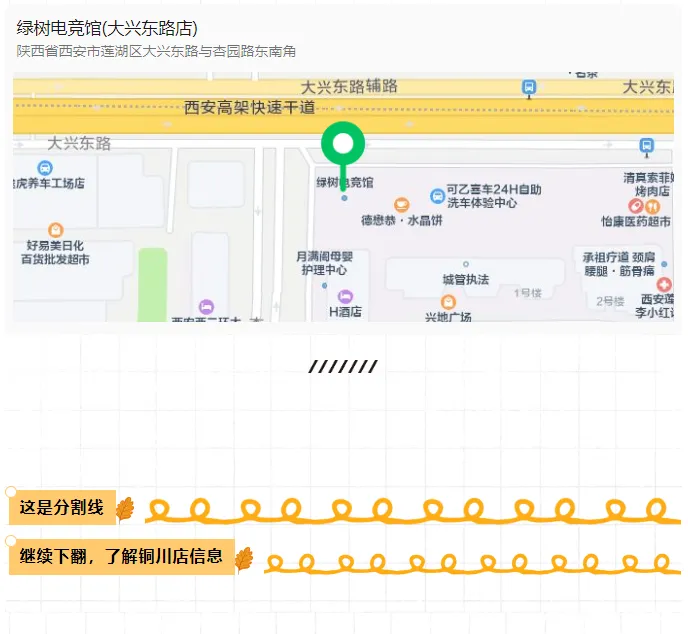Click the bus stop icon on 大兴东路辅路

point(529,88)
